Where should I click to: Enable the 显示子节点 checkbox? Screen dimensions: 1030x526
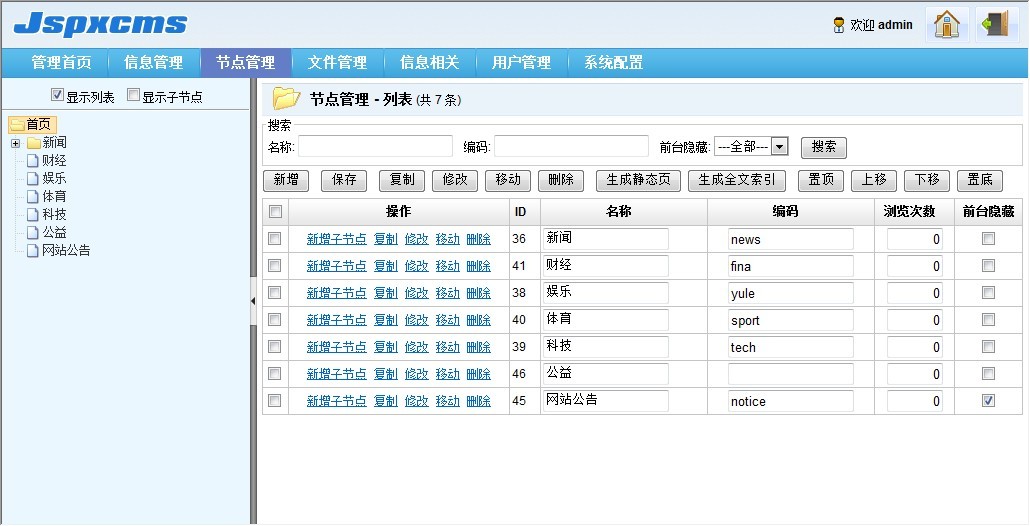pos(133,96)
